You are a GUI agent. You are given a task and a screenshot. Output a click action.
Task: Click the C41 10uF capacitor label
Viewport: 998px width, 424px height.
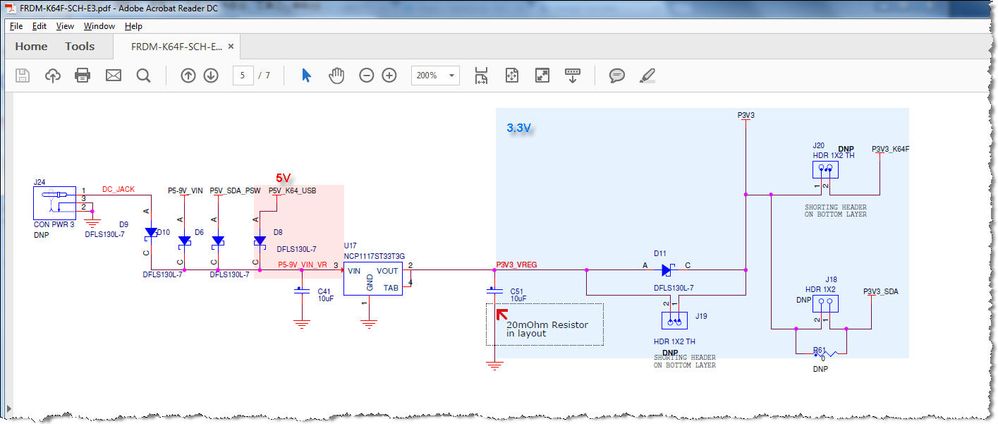click(x=325, y=295)
